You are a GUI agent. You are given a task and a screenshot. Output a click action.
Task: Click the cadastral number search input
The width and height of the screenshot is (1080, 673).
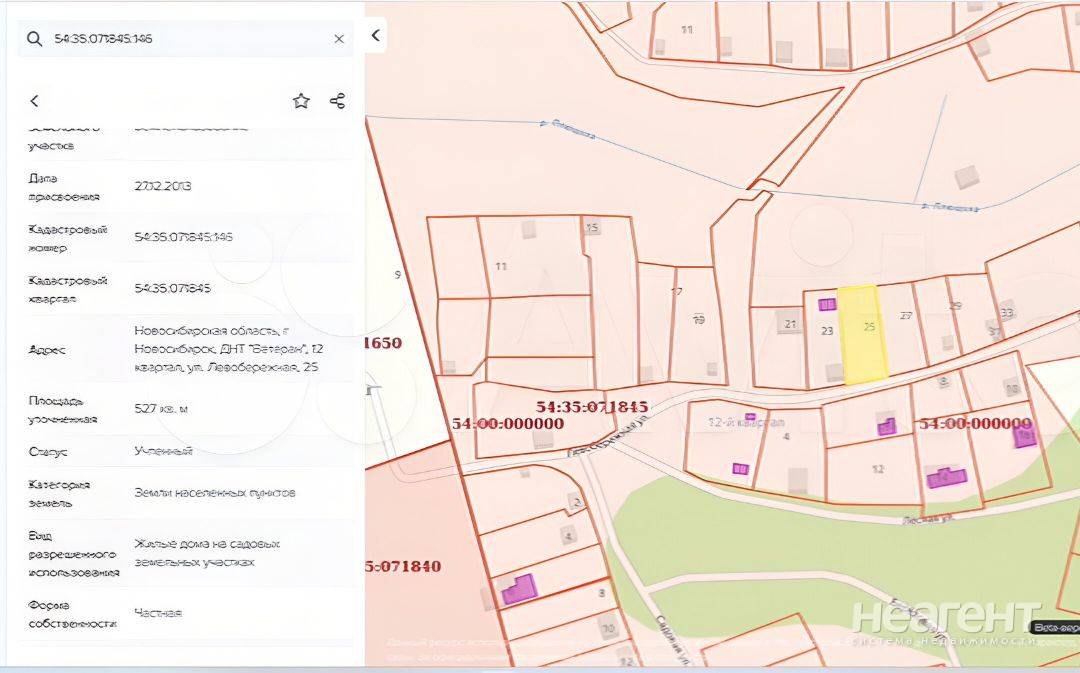(180, 39)
